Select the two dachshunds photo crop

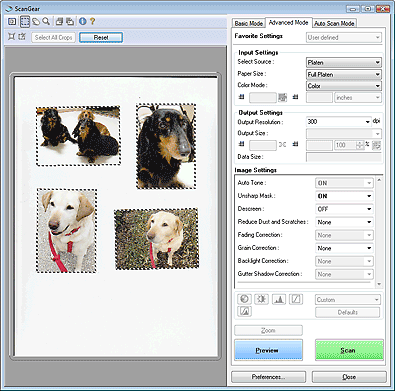tap(78, 136)
